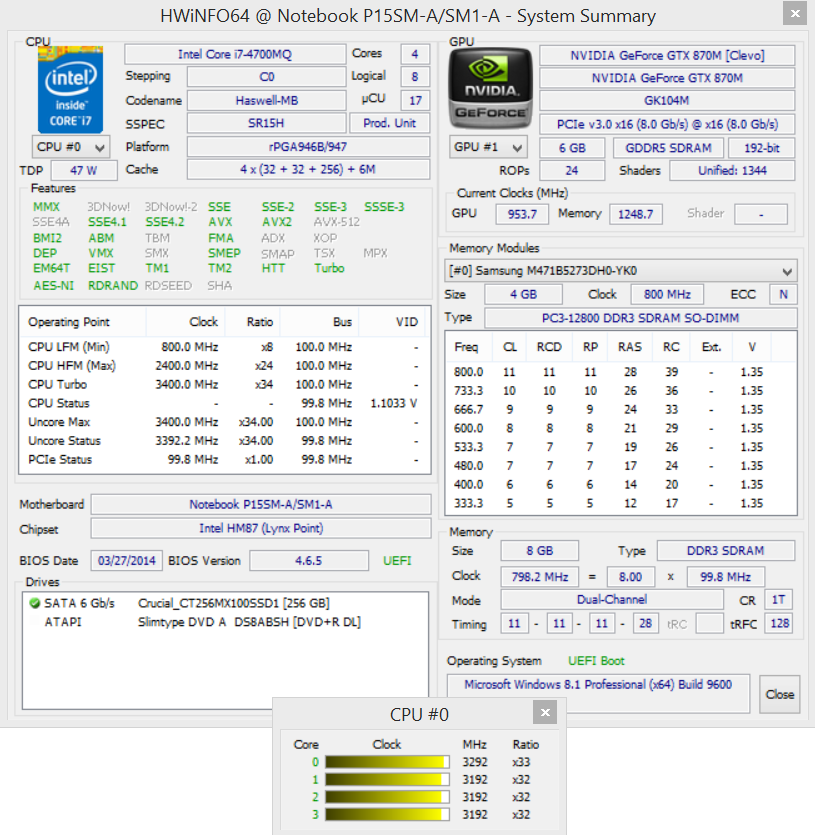The image size is (815, 835).
Task: Select the Slimtype DVD A DS8ABSH drive row
Action: coord(225,622)
